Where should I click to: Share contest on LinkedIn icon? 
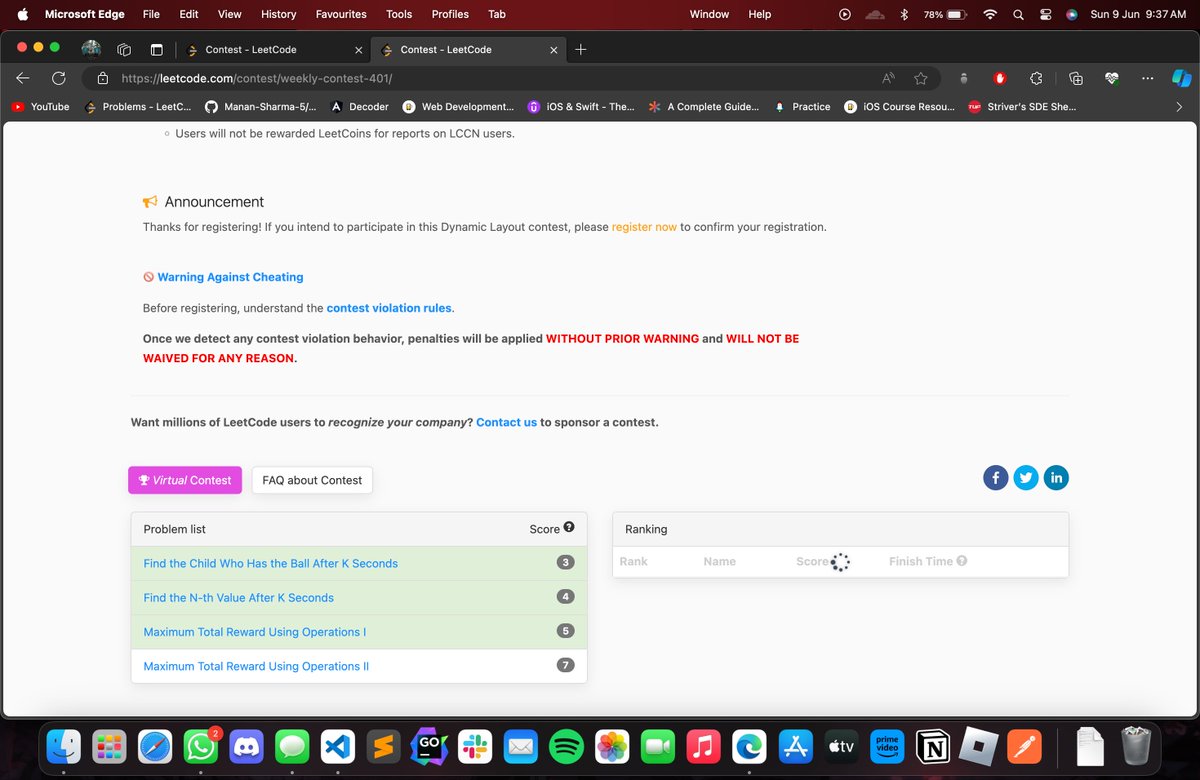tap(1056, 478)
